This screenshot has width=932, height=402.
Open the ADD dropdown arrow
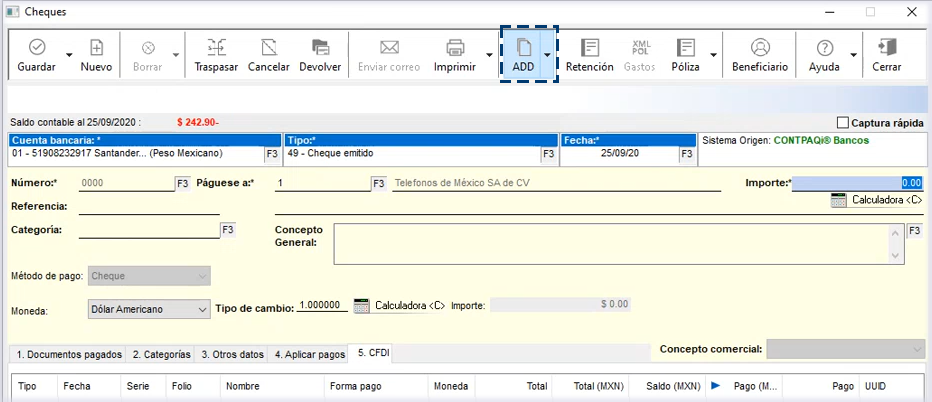tap(547, 56)
